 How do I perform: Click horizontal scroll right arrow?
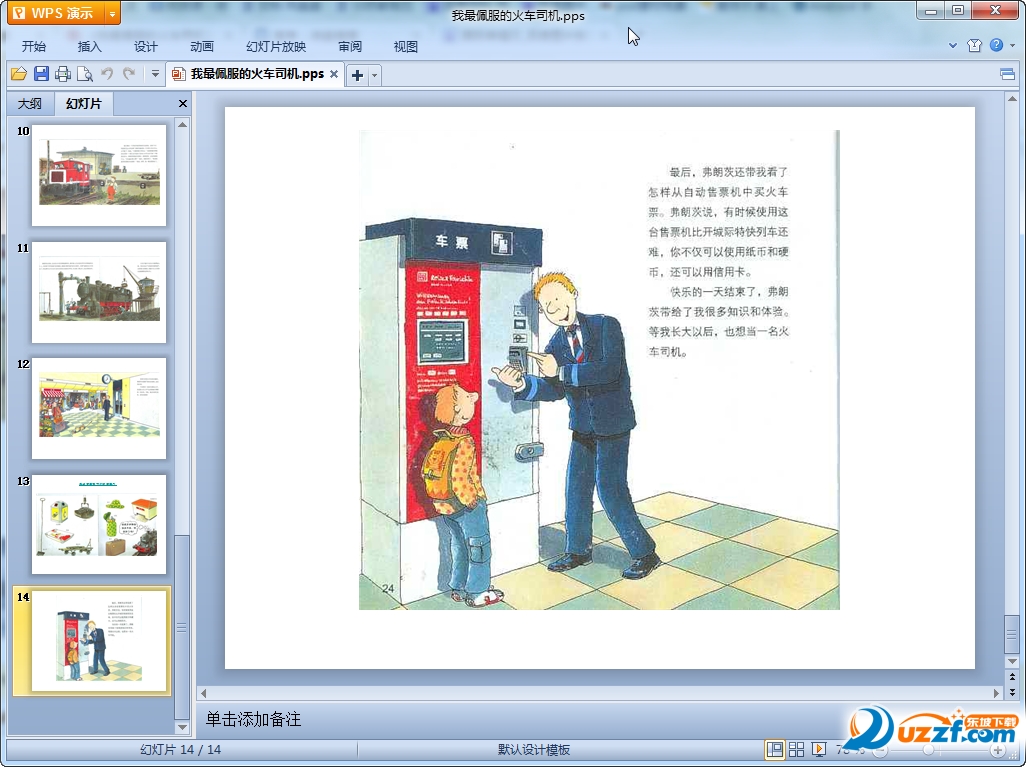997,693
